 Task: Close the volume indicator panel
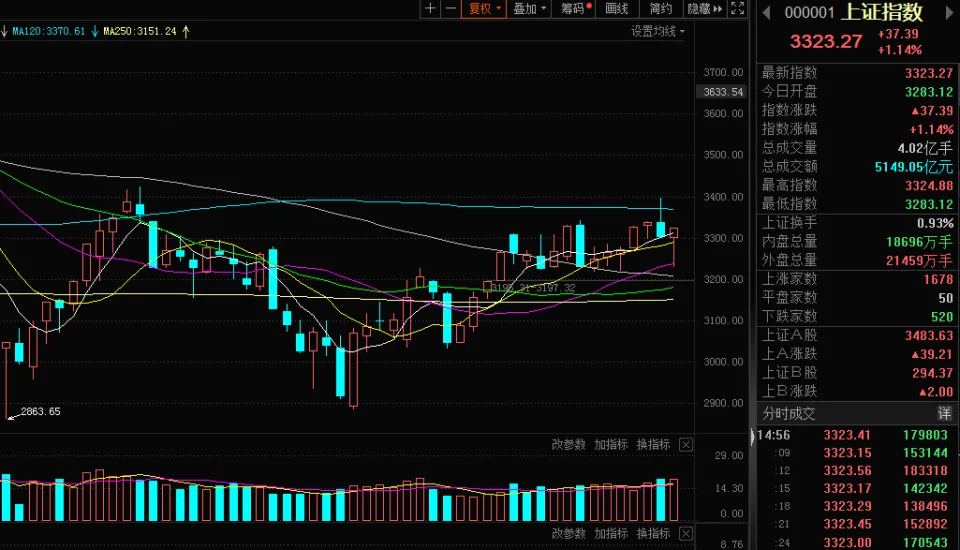point(686,445)
